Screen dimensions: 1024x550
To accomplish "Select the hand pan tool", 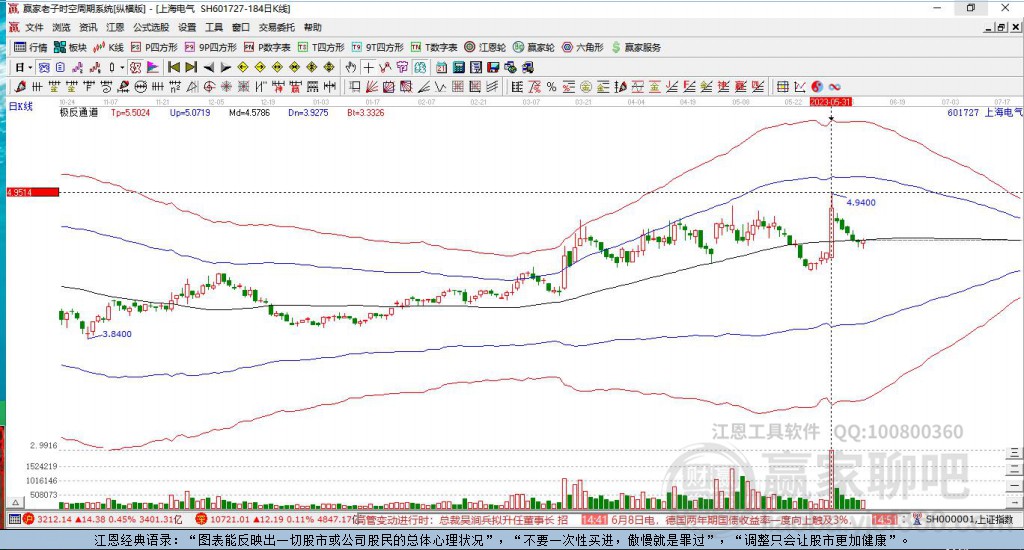I will (351, 67).
